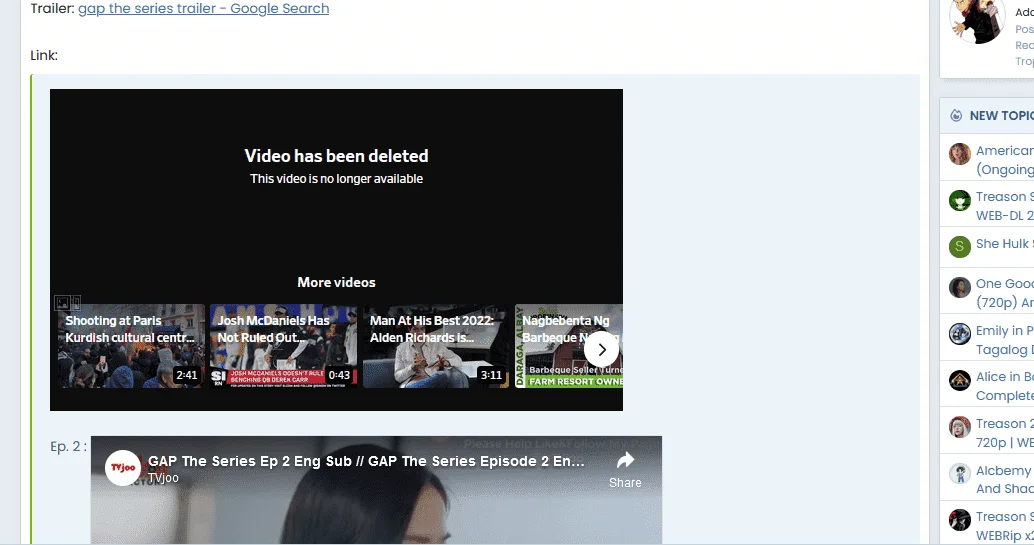1034x545 pixels.
Task: Open the Man At His Best 2022 video
Action: pos(436,346)
